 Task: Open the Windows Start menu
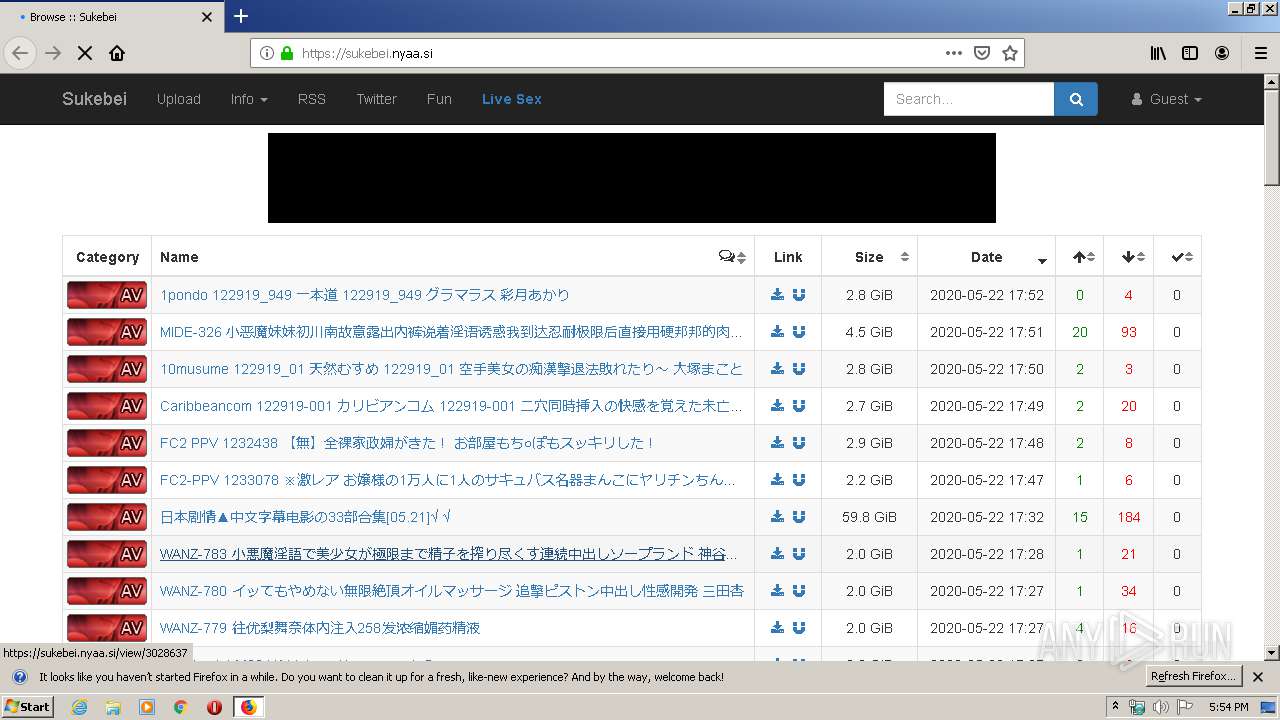pyautogui.click(x=27, y=706)
